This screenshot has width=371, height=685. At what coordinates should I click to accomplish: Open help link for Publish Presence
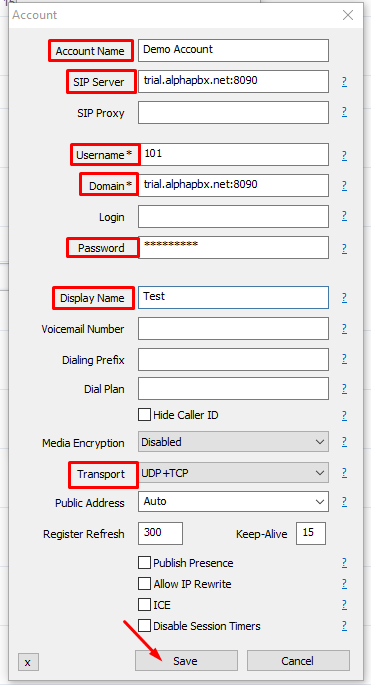[344, 563]
